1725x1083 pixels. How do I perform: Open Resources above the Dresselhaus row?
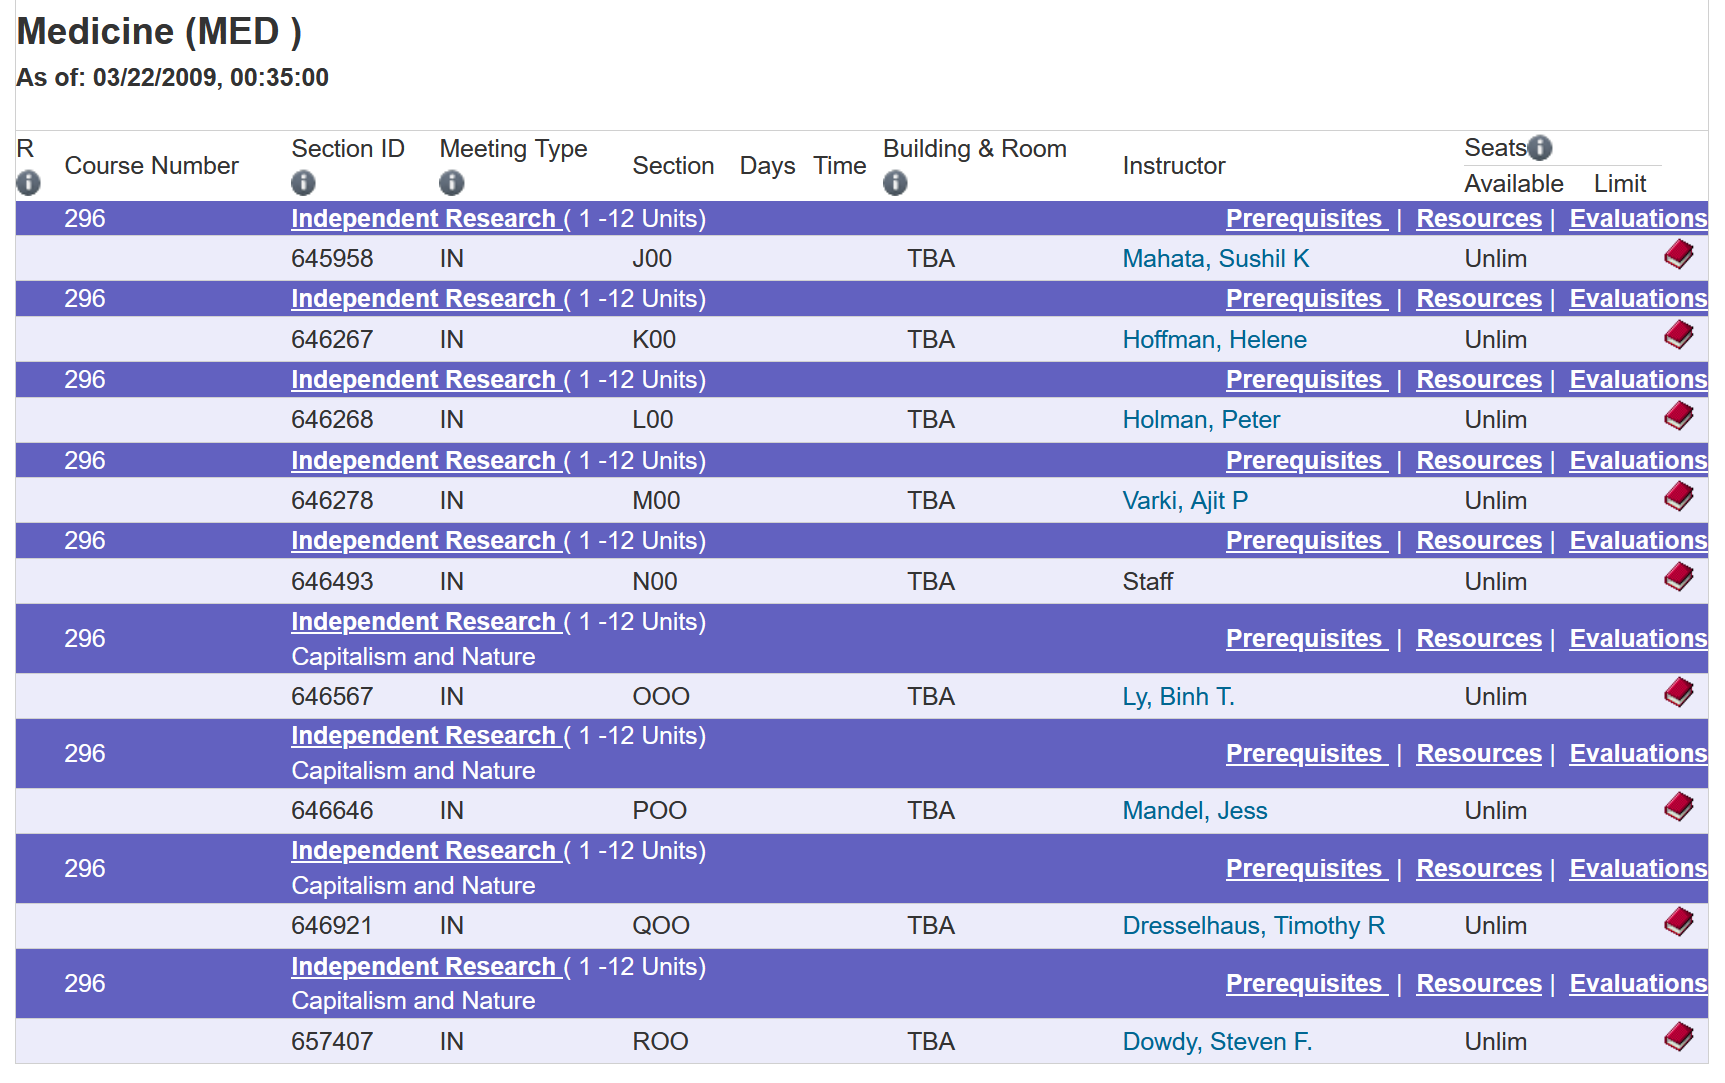click(x=1479, y=868)
